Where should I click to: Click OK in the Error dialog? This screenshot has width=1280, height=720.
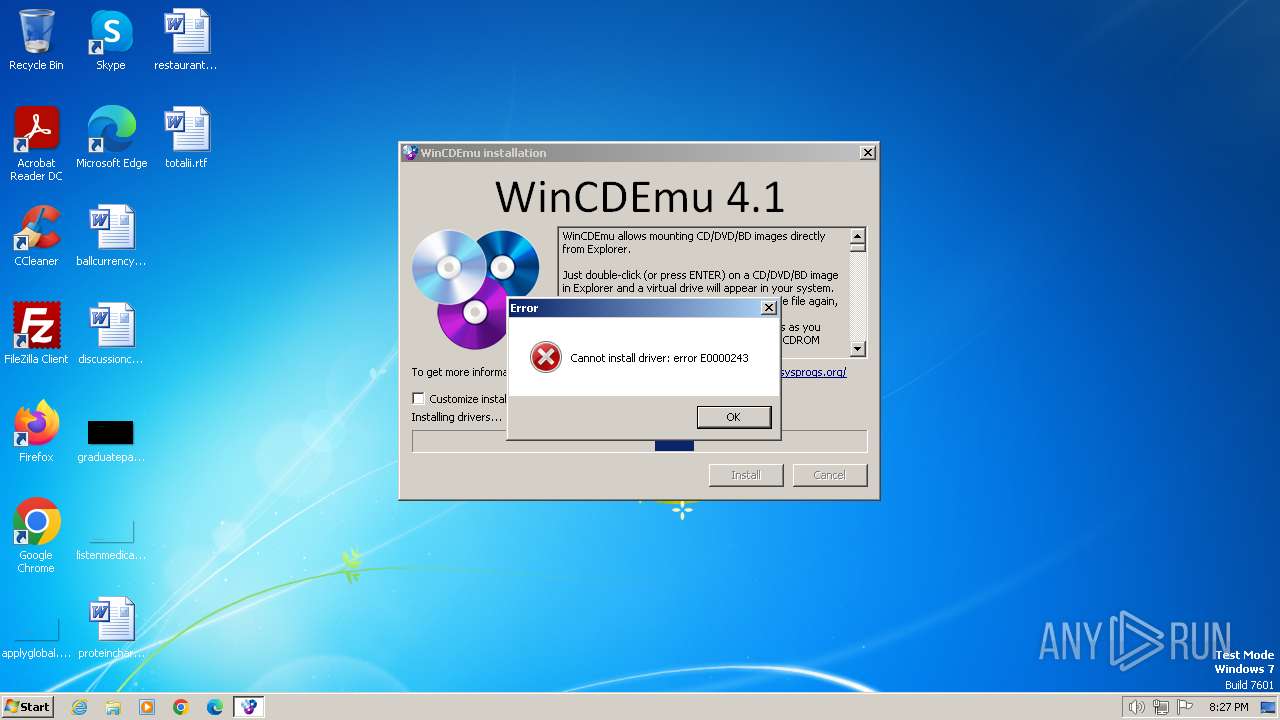(x=734, y=417)
